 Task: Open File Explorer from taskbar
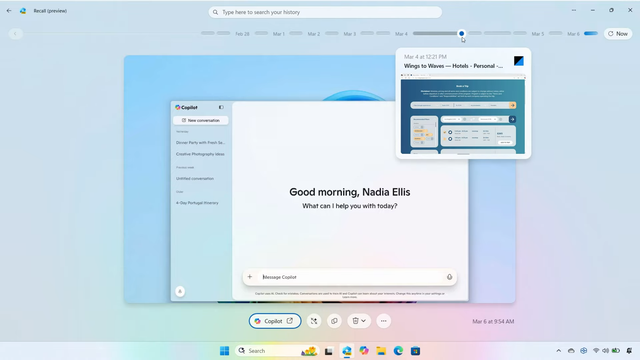point(381,351)
